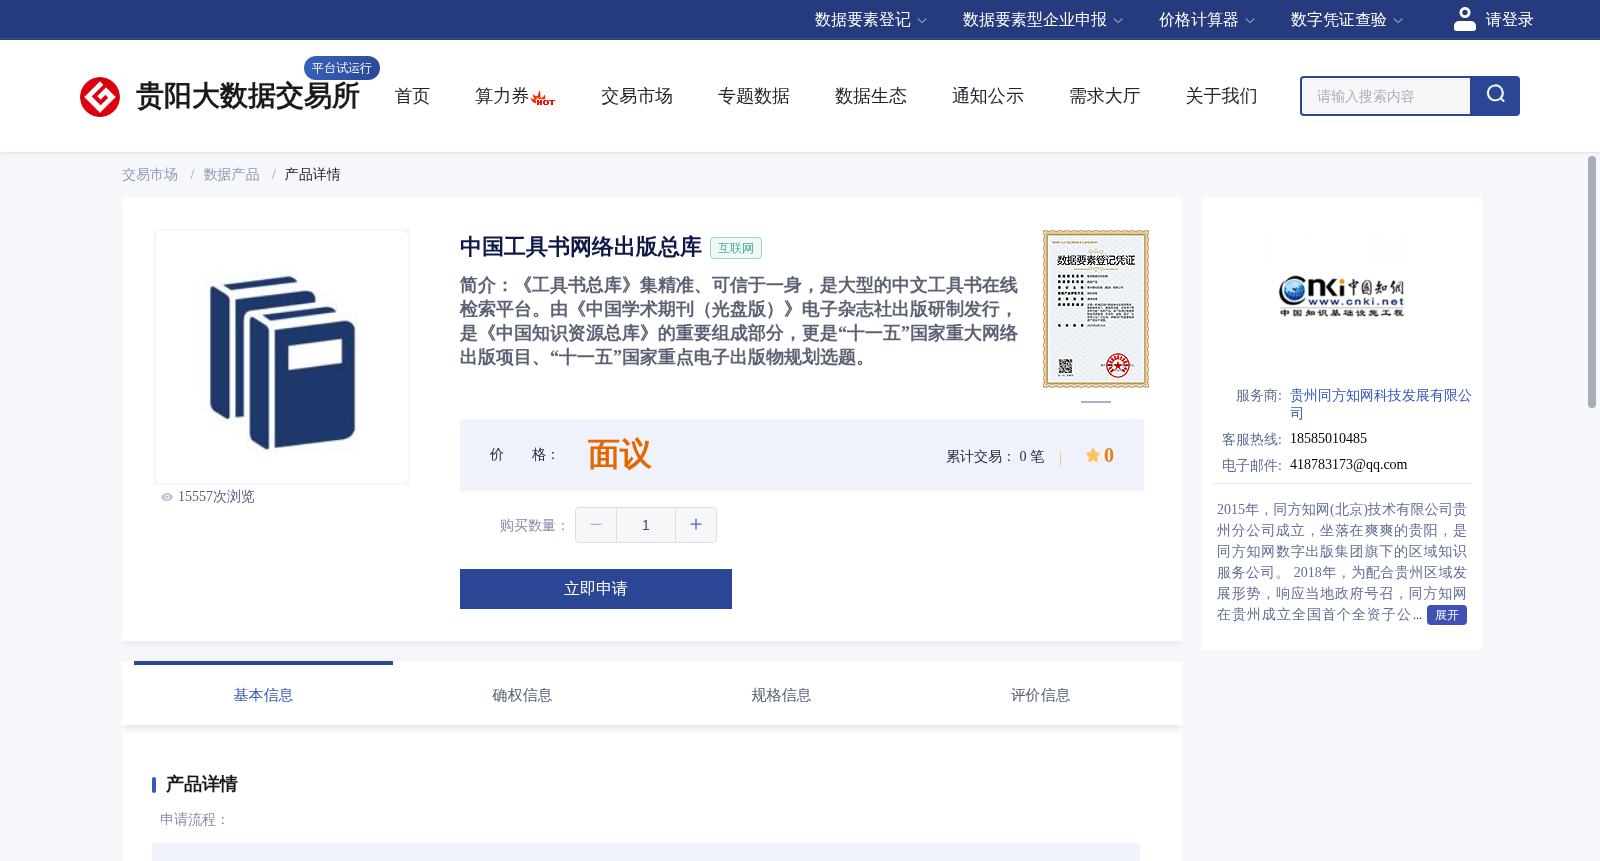Expand 价格计算器 dropdown menu
1600x861 pixels.
(1207, 20)
